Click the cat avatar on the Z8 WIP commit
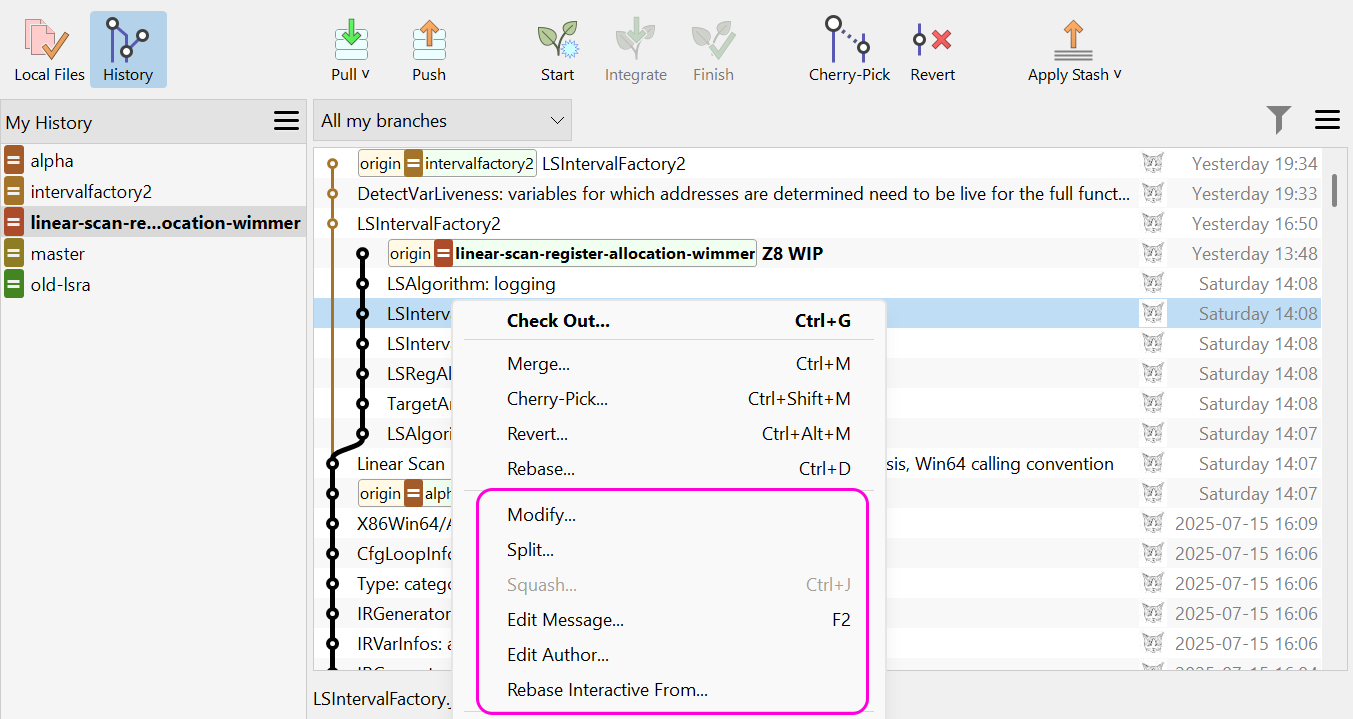 point(1152,253)
